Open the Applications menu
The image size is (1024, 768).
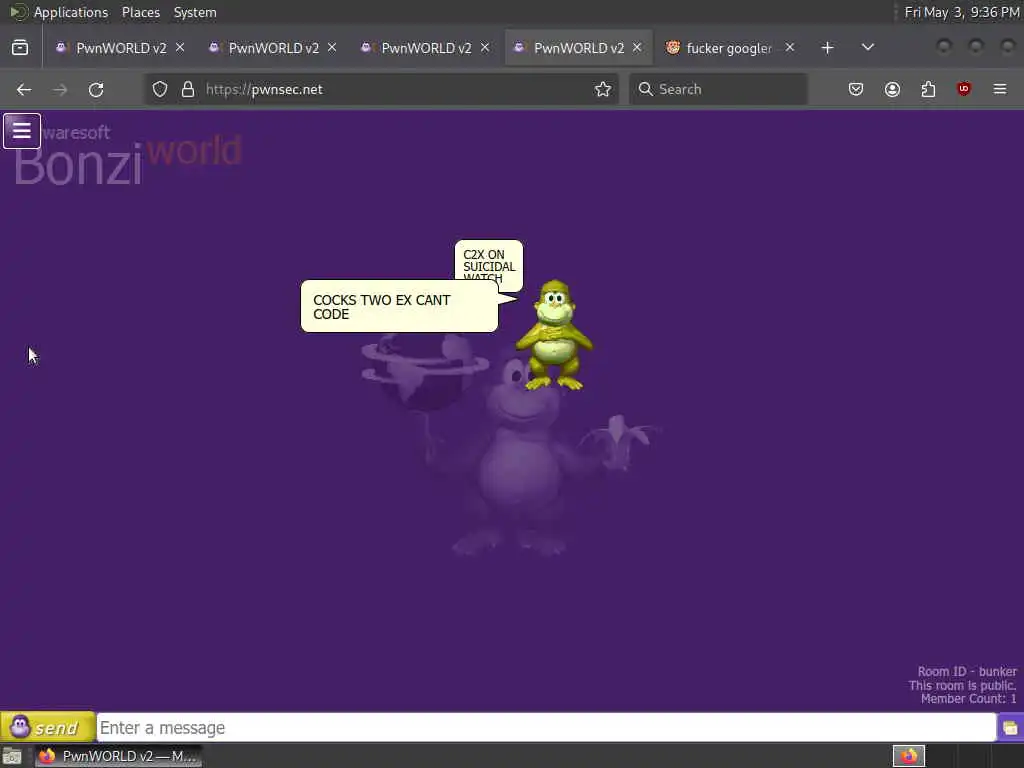pyautogui.click(x=71, y=12)
